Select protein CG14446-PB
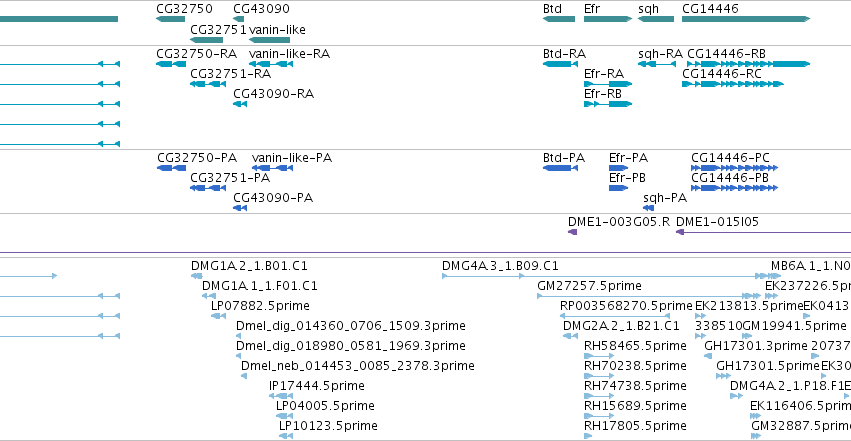The width and height of the screenshot is (851, 441). tap(734, 188)
